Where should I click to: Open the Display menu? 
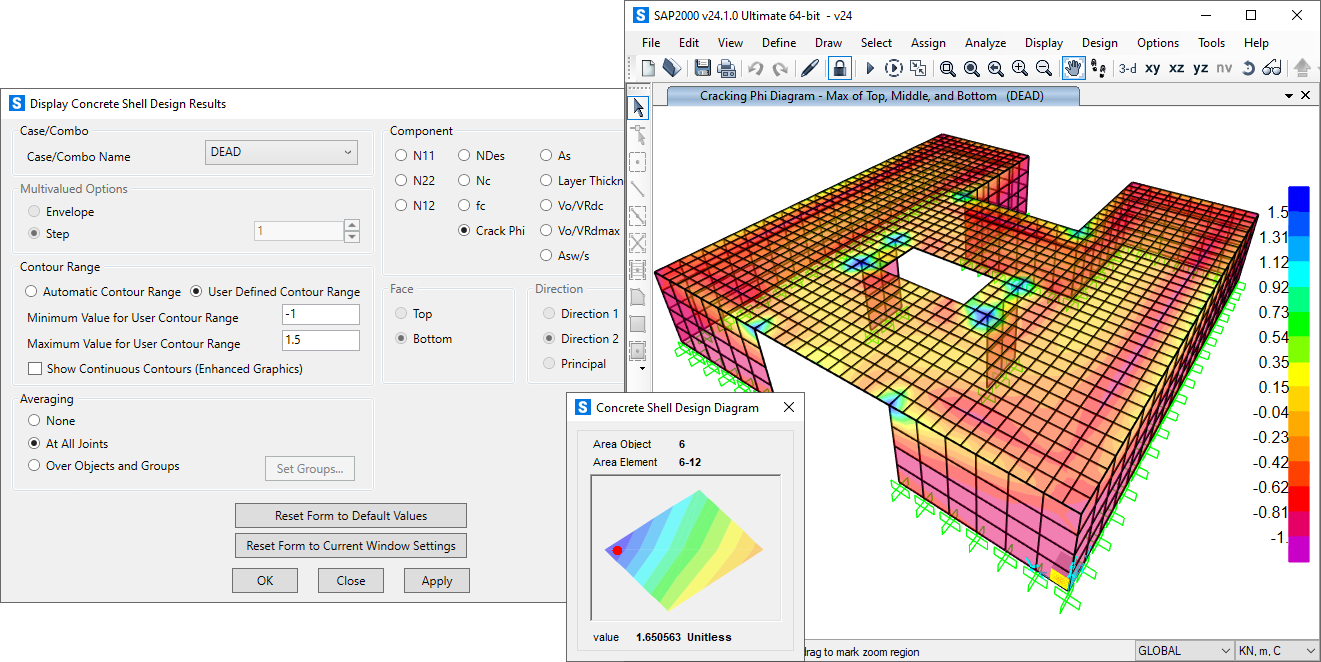point(1043,43)
